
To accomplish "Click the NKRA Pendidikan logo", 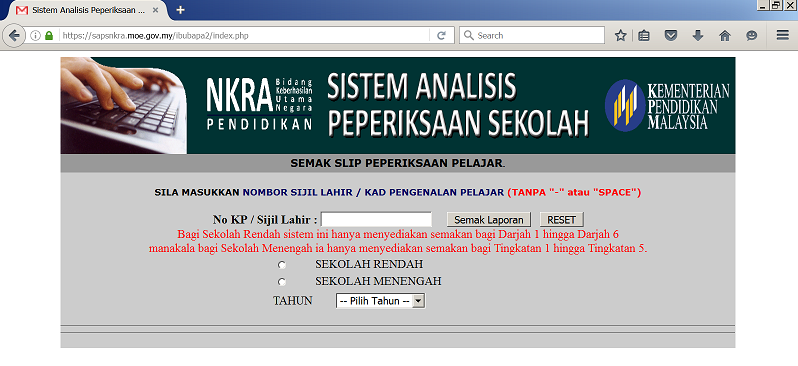I will point(259,104).
